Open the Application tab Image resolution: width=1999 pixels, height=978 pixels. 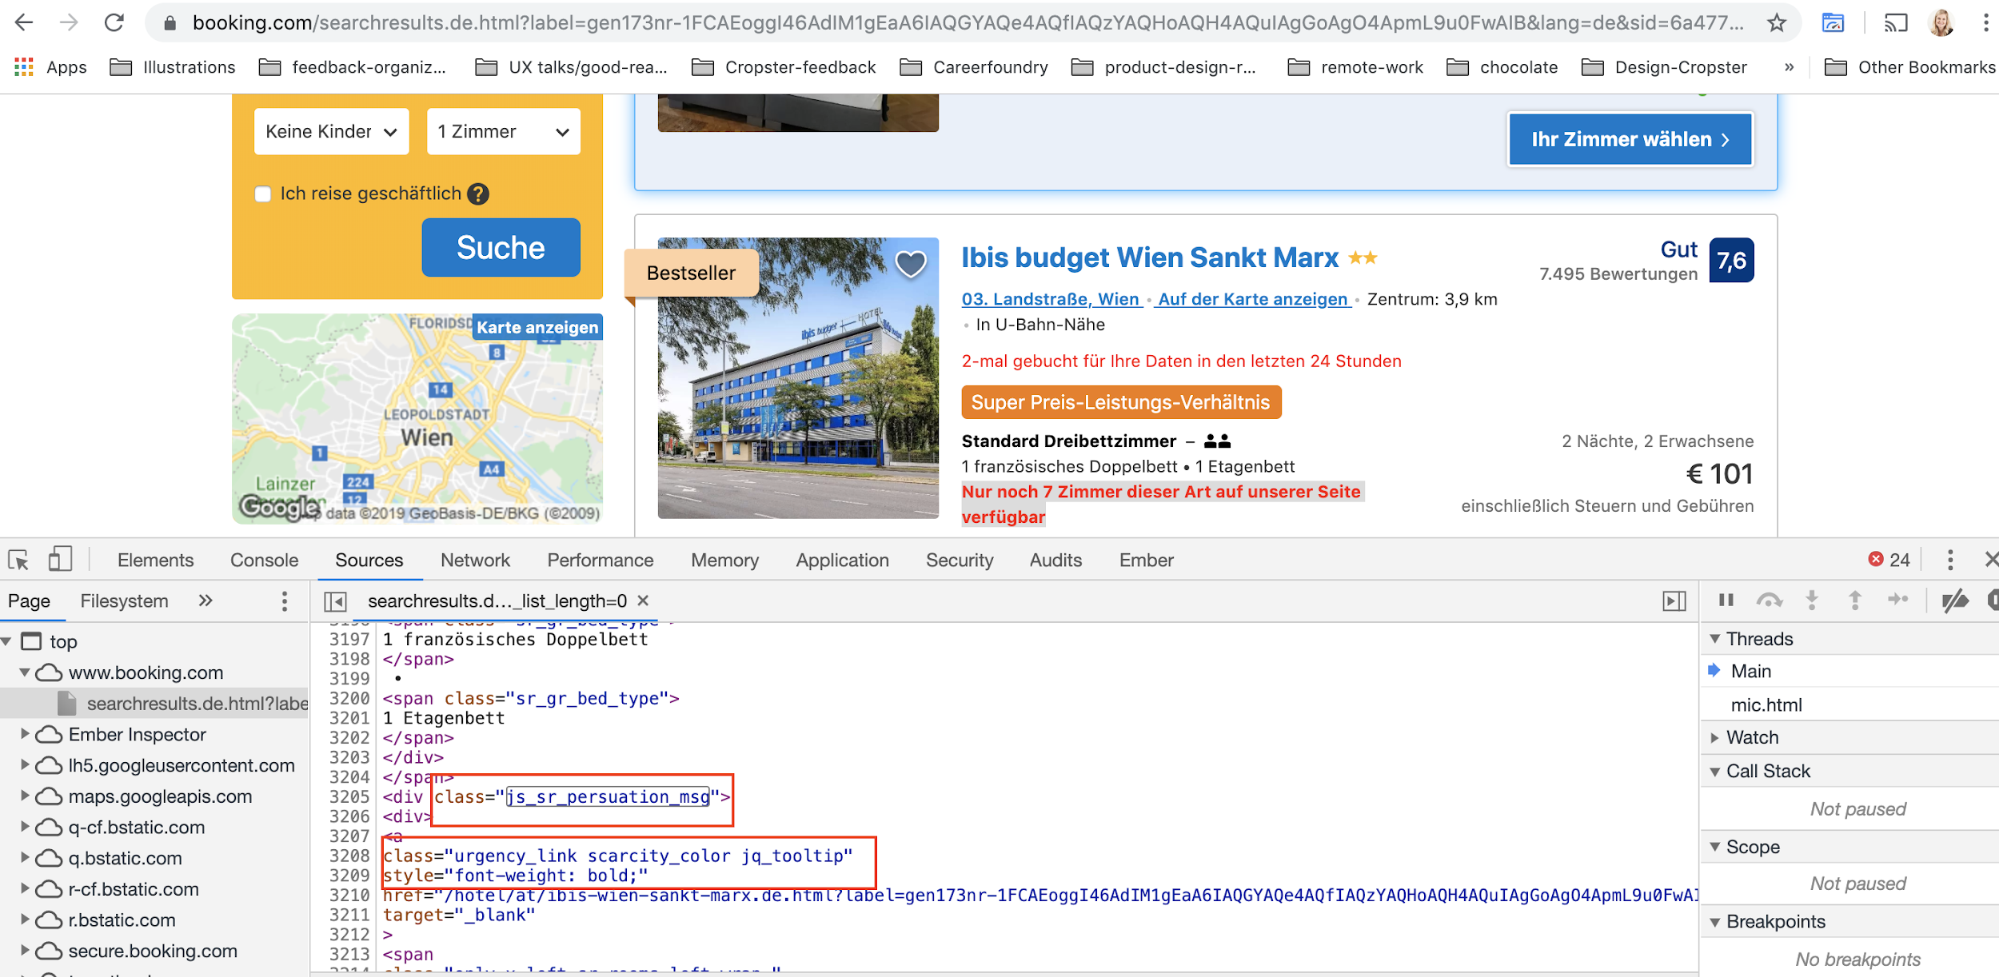click(x=842, y=560)
